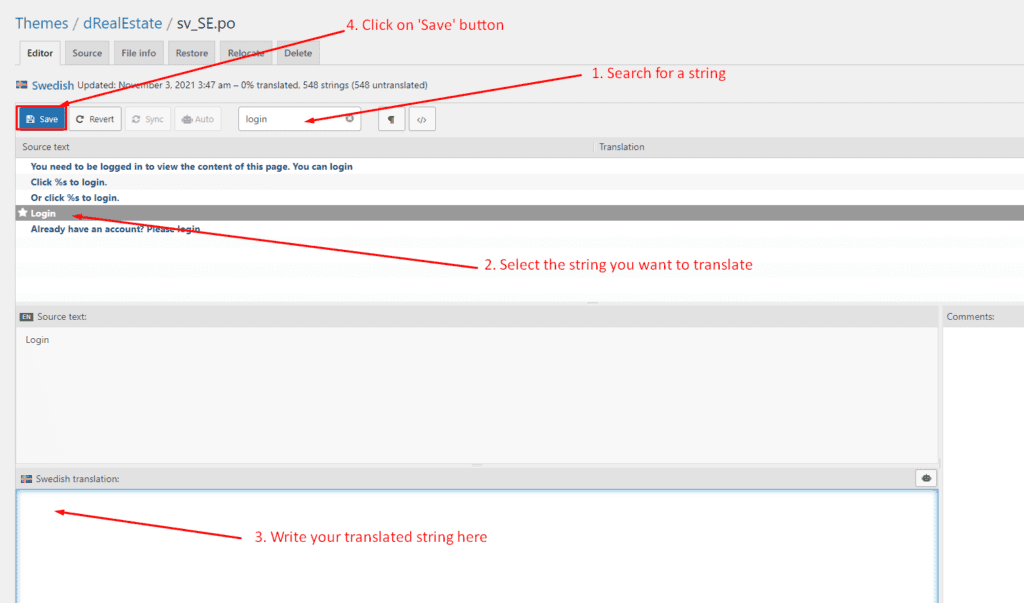
Task: Open the Restore tab
Action: coord(191,53)
